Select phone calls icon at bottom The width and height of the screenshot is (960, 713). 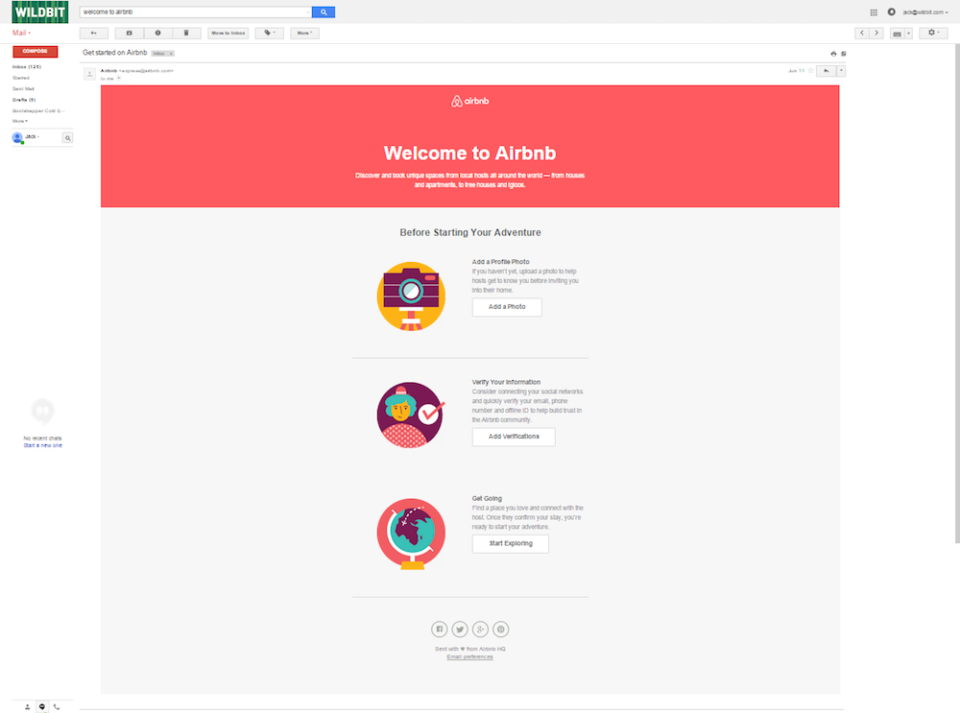pyautogui.click(x=57, y=707)
